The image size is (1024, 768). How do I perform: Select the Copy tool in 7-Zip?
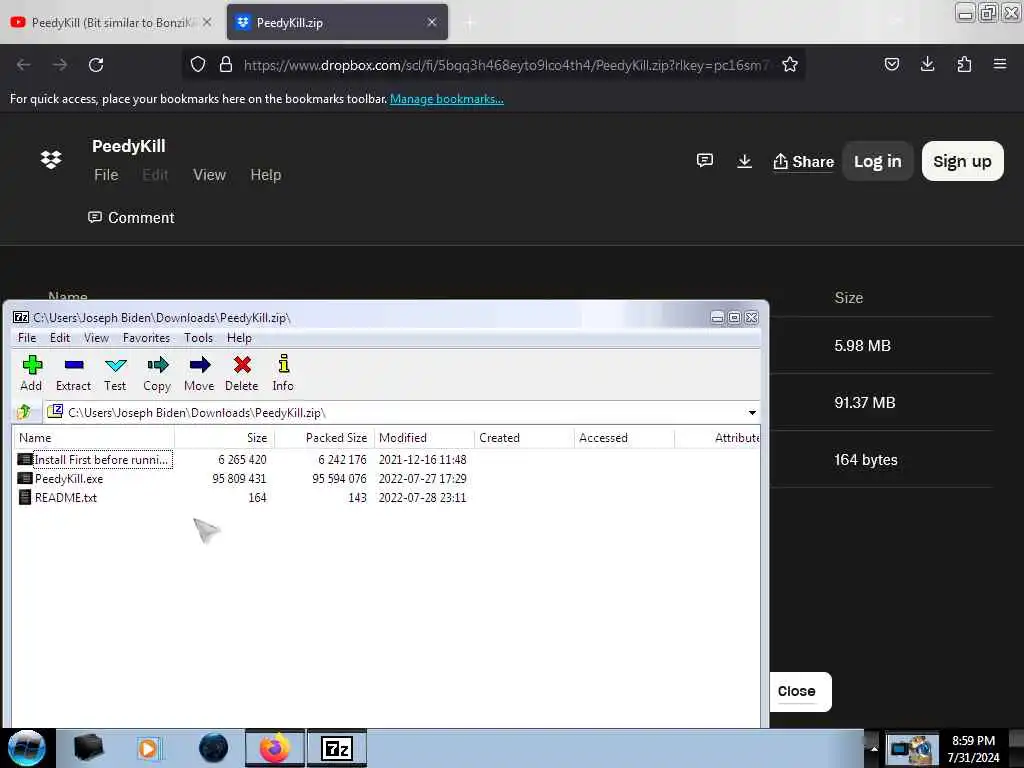157,373
